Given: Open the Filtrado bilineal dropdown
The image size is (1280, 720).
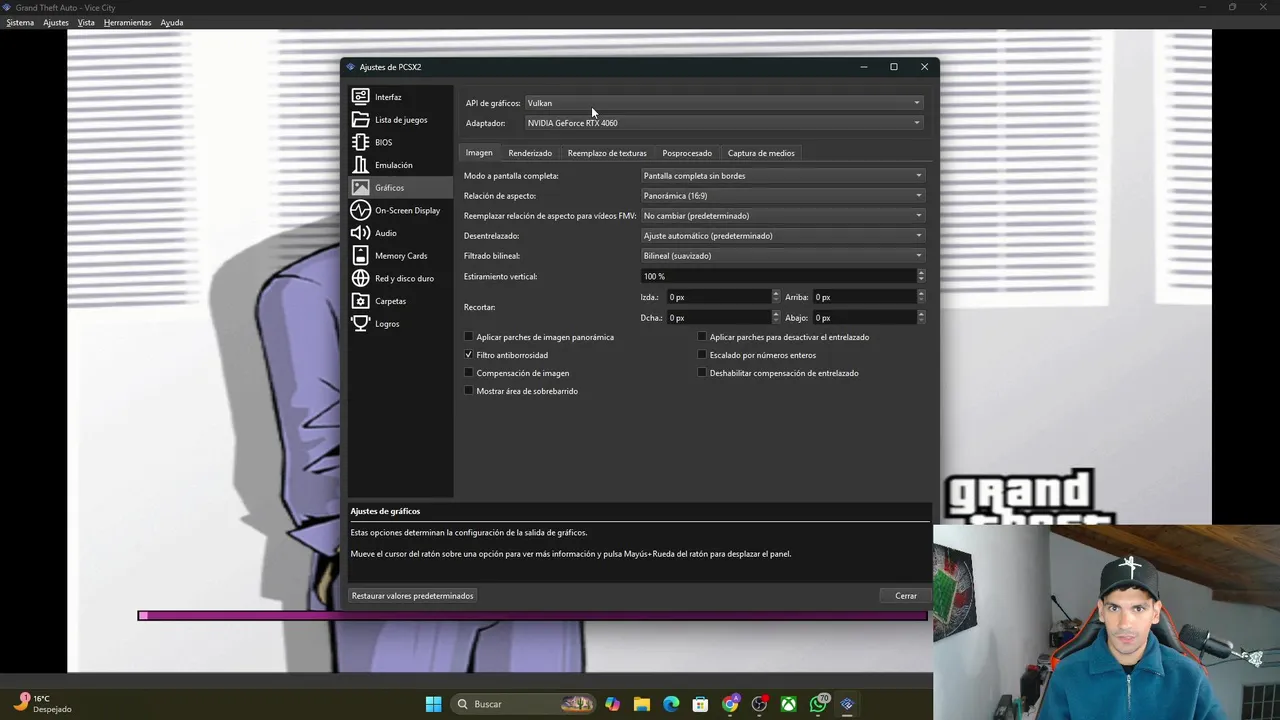Looking at the screenshot, I should coord(783,256).
